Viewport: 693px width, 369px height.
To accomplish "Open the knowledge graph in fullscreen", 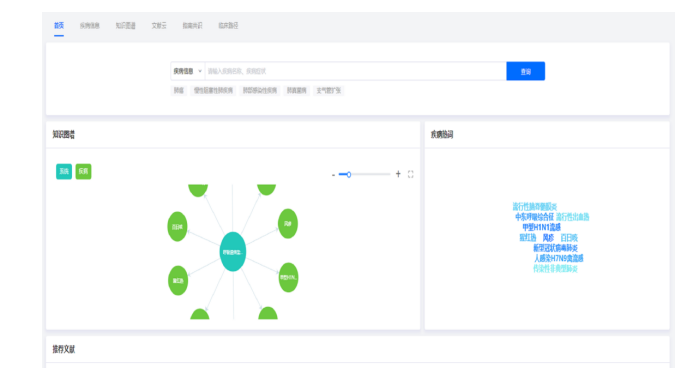I will tap(411, 174).
